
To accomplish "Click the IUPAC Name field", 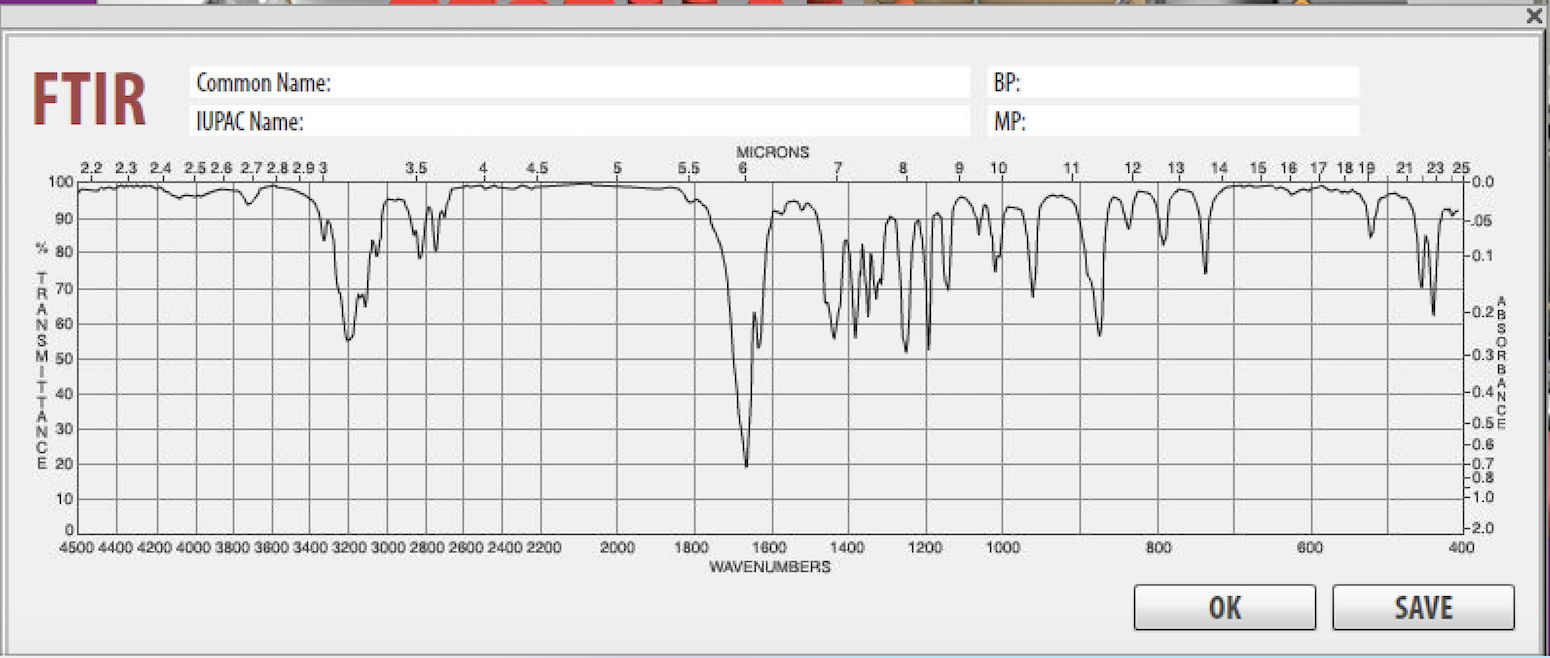I will coord(580,122).
